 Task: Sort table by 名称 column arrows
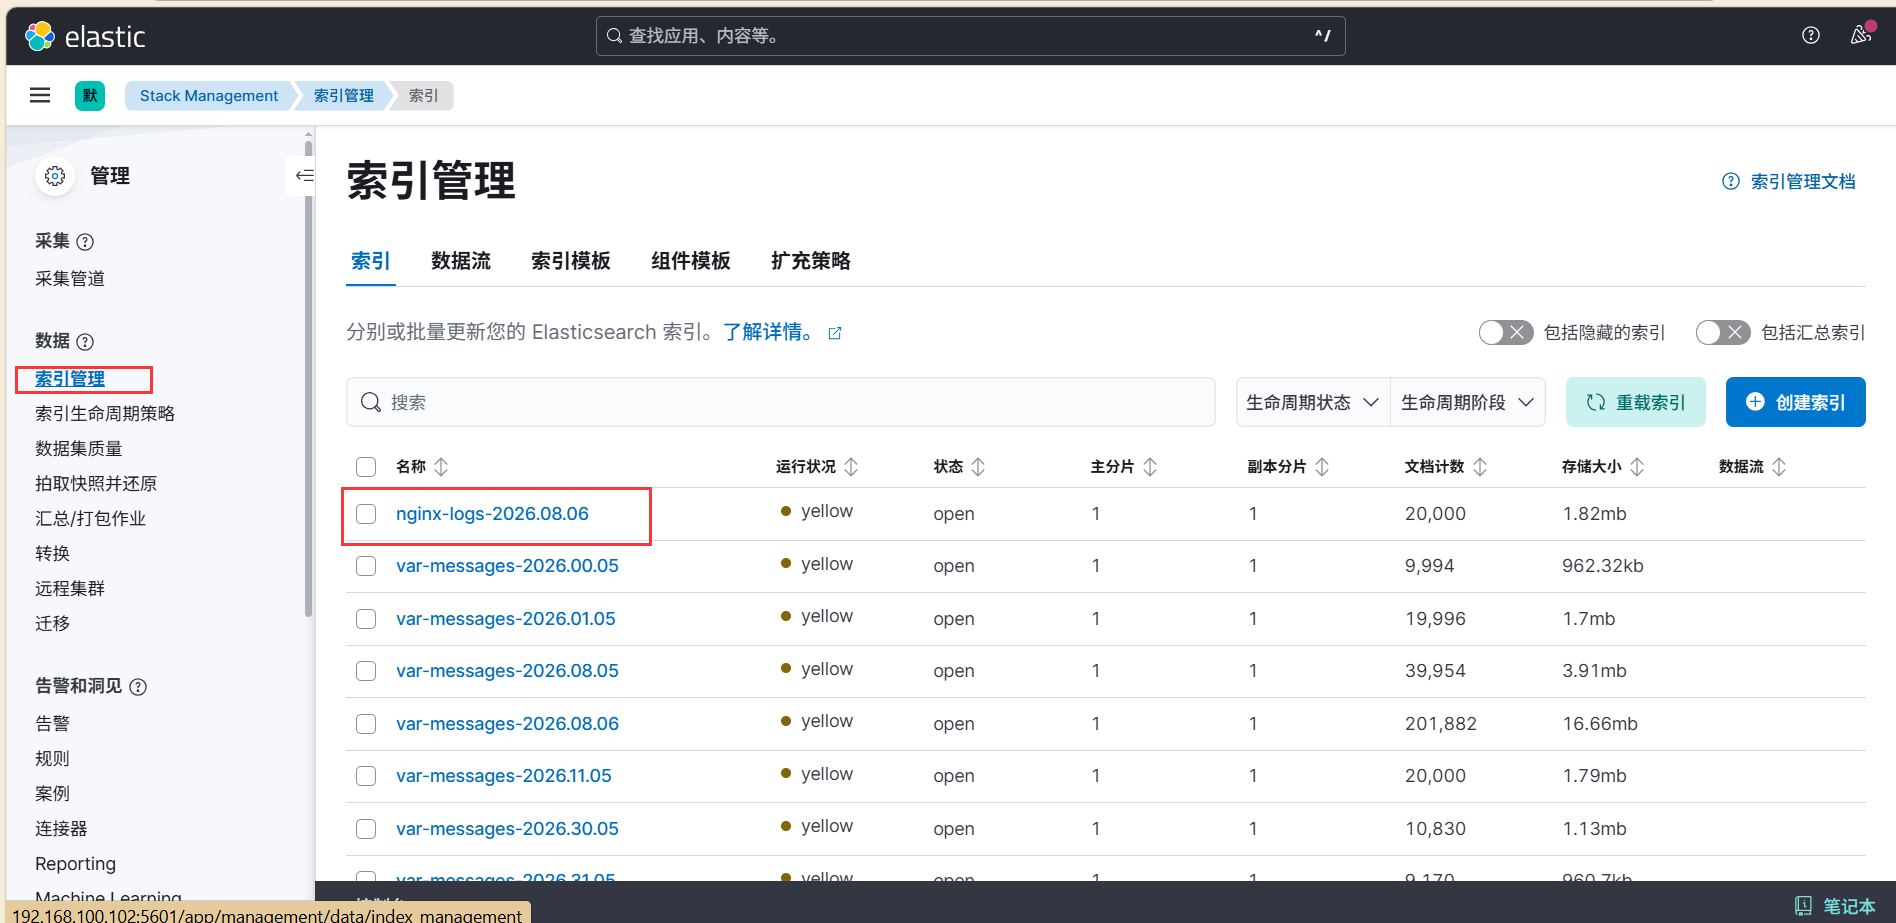tap(441, 467)
